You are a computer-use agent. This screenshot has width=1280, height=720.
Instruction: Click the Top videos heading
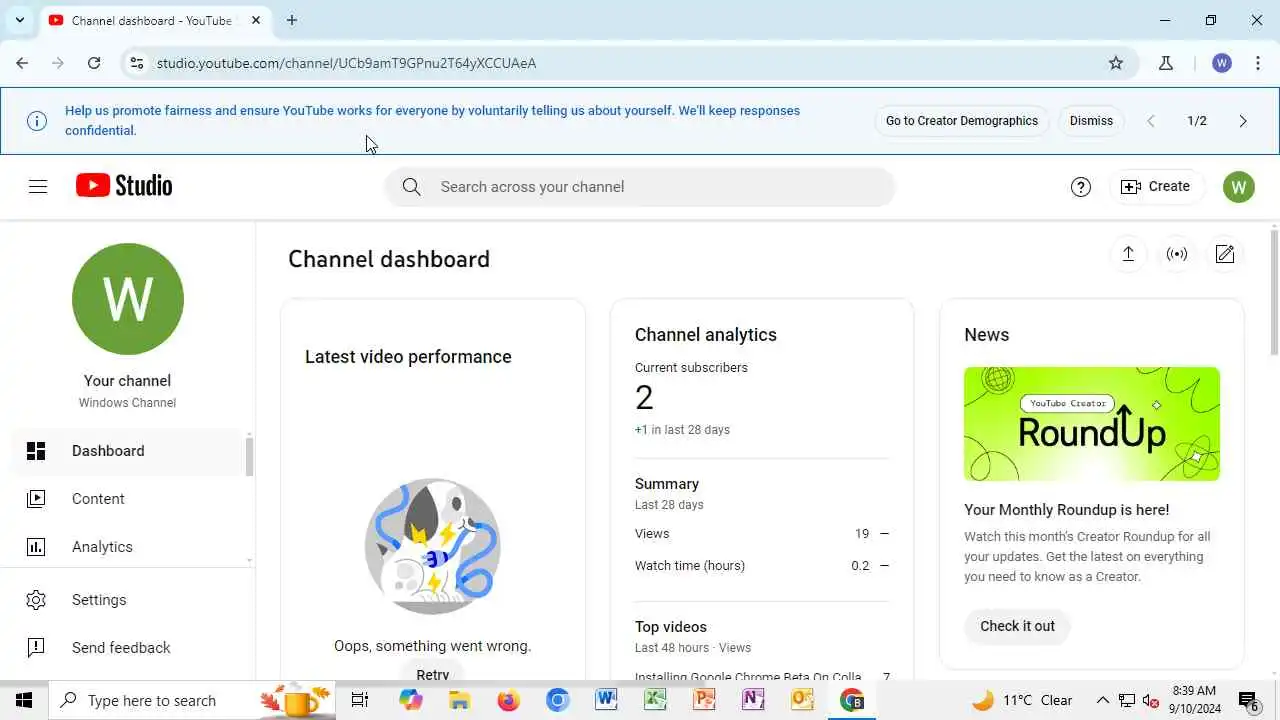671,627
